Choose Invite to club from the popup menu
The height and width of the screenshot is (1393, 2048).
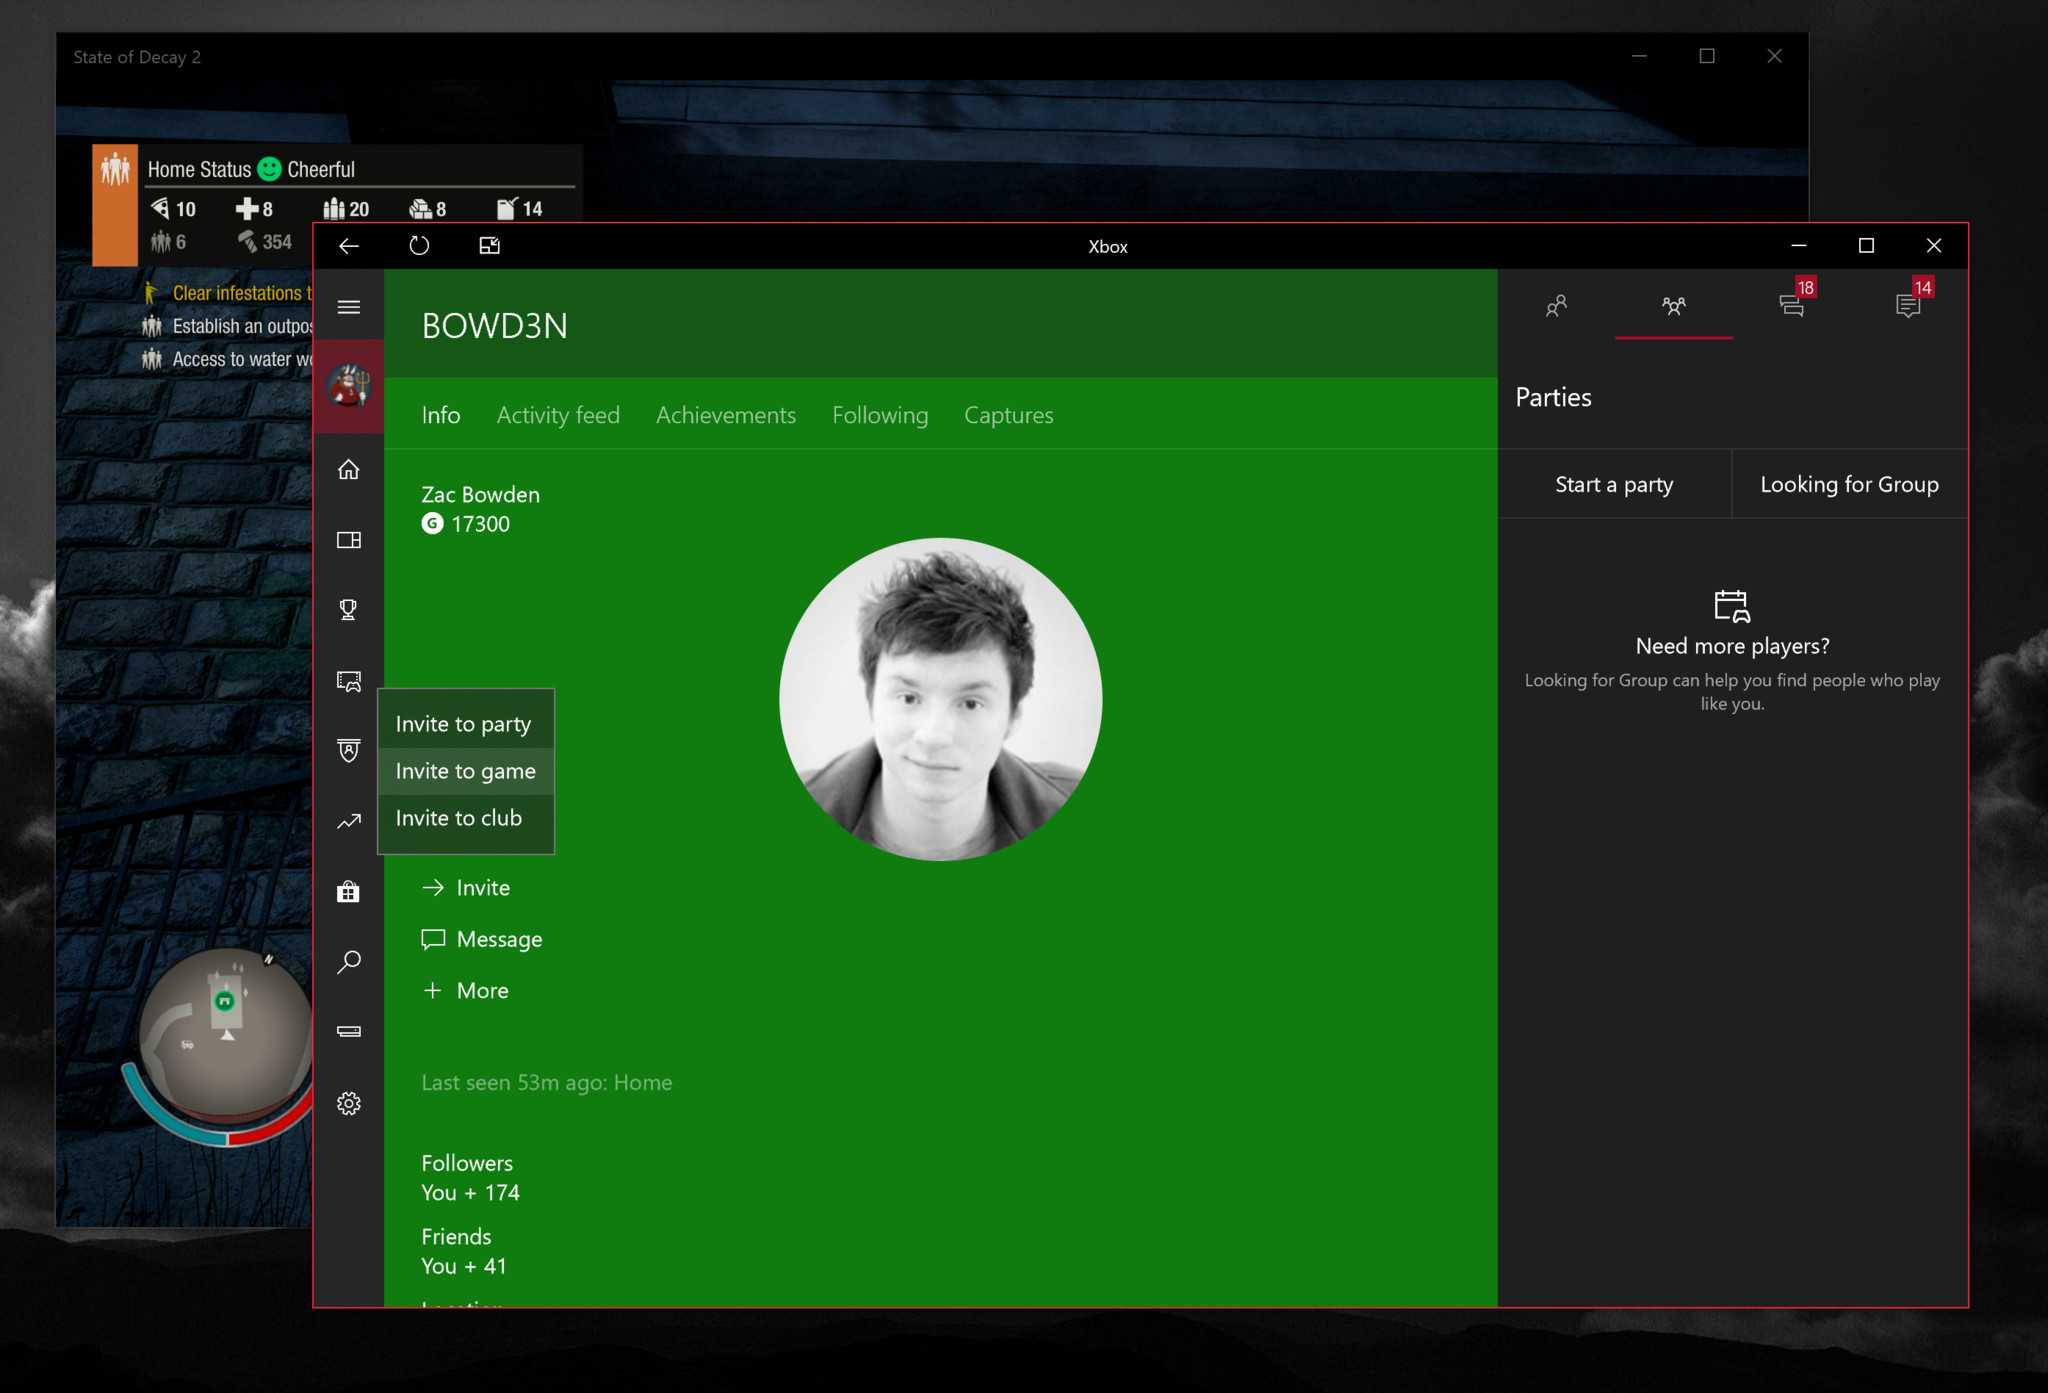pyautogui.click(x=465, y=818)
